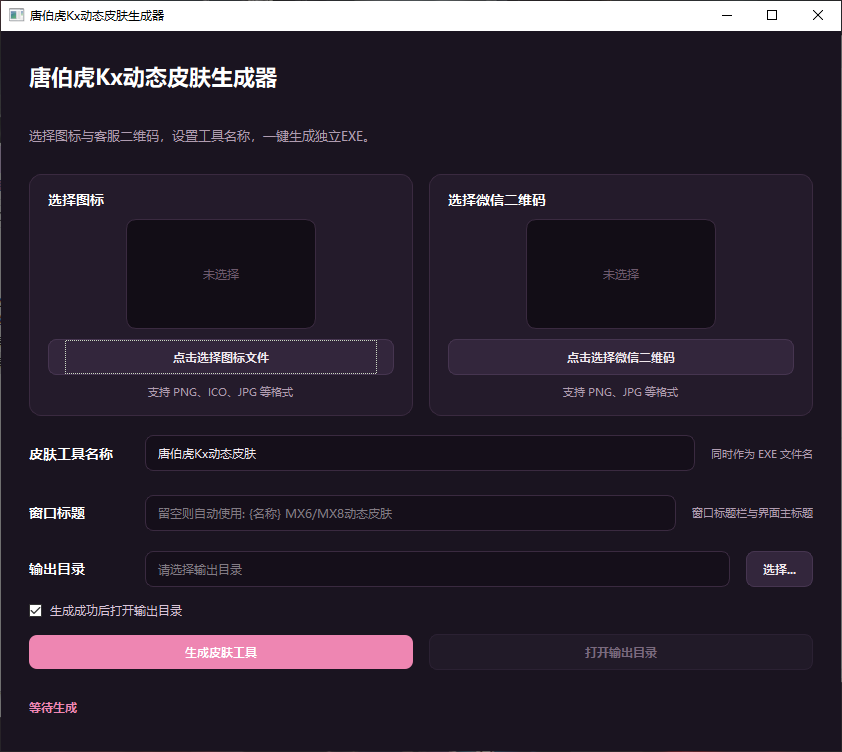Focus the 窗口标题 input field

(410, 513)
